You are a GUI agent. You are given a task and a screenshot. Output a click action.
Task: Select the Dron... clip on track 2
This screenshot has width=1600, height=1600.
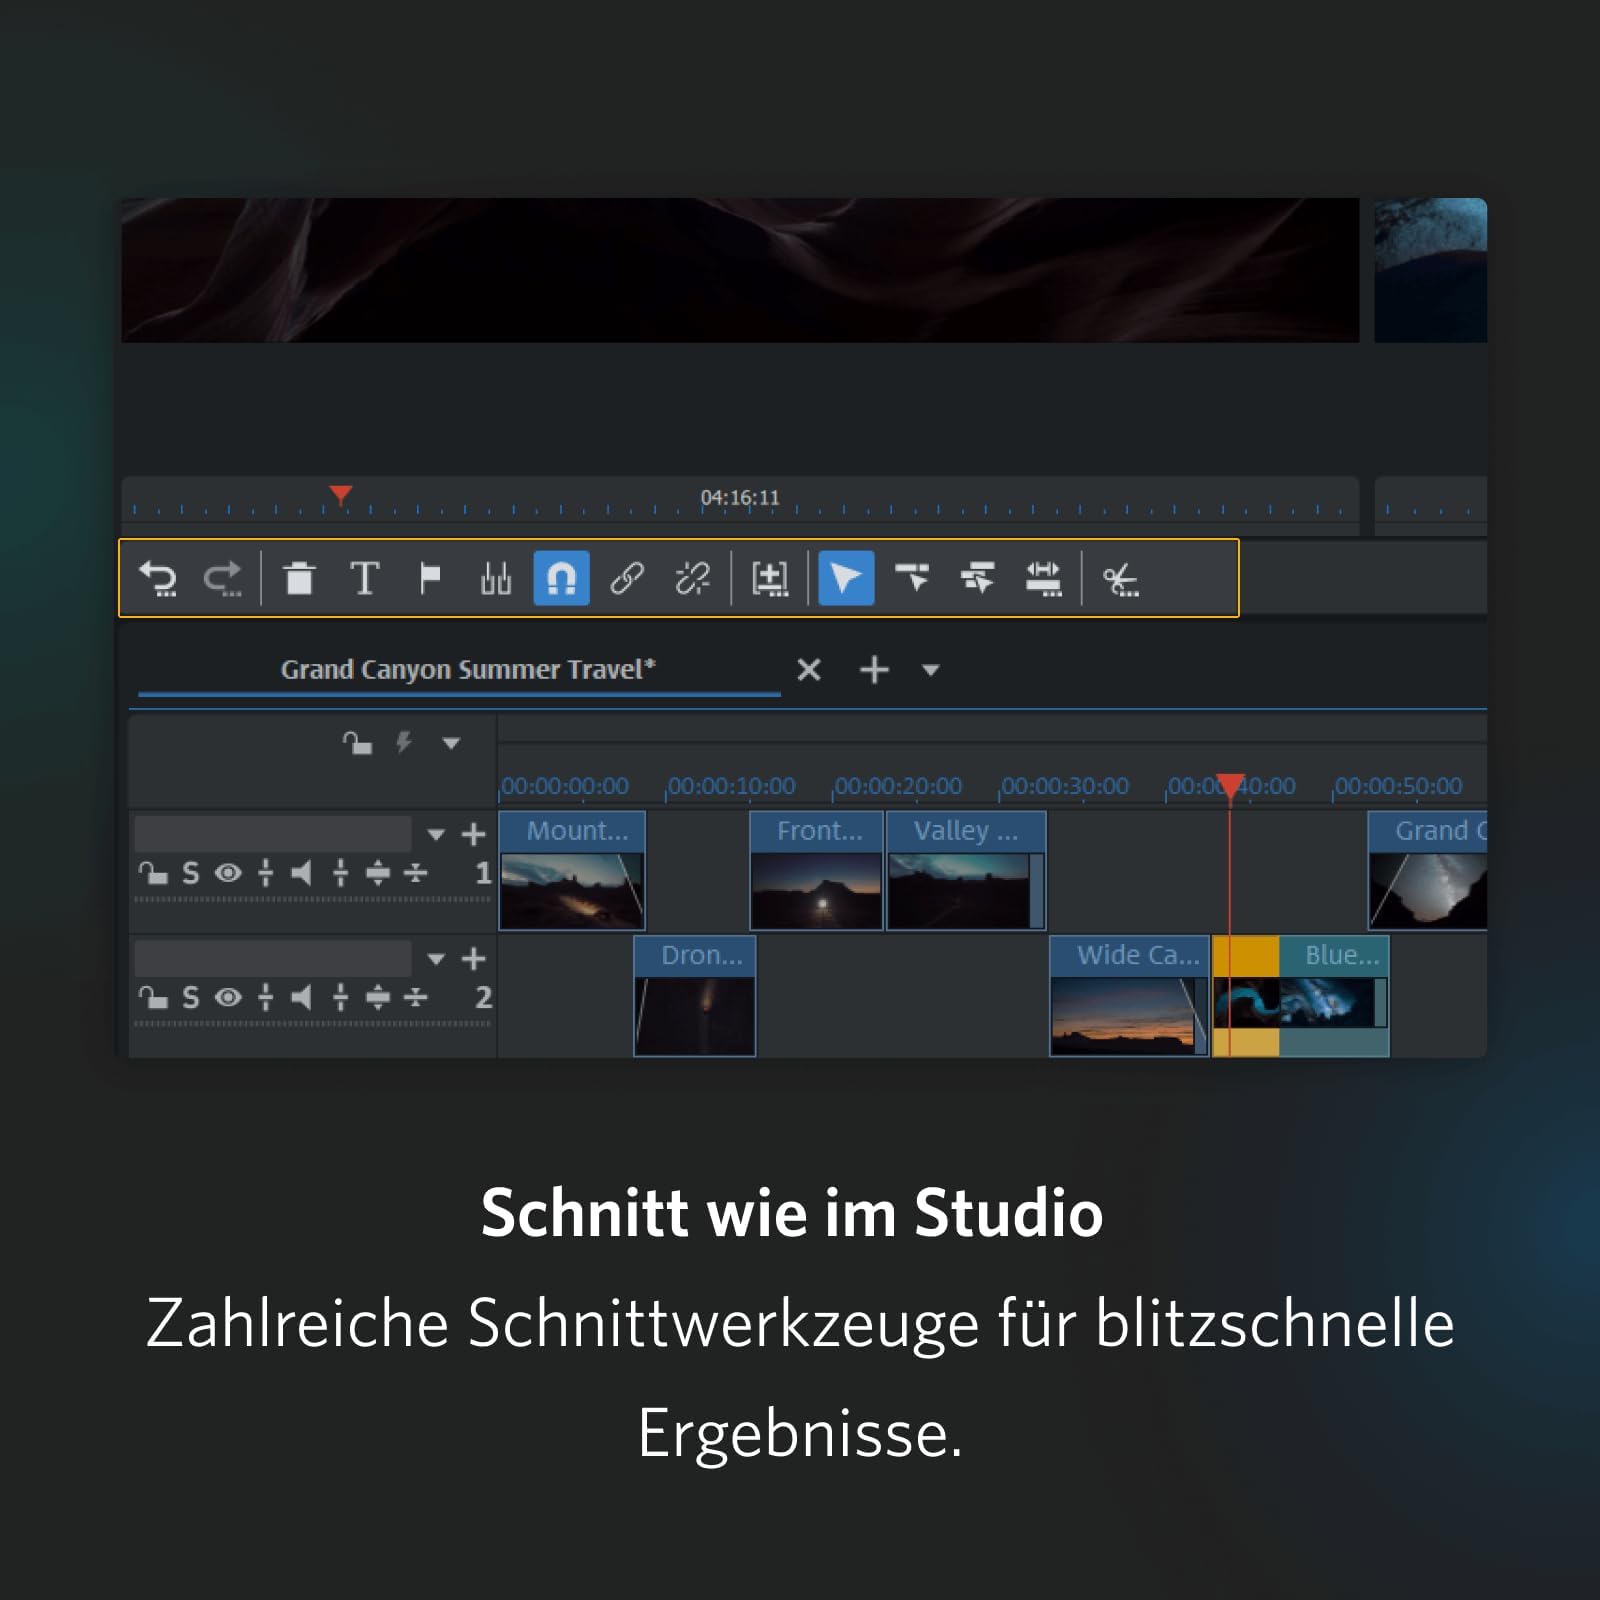tap(695, 995)
